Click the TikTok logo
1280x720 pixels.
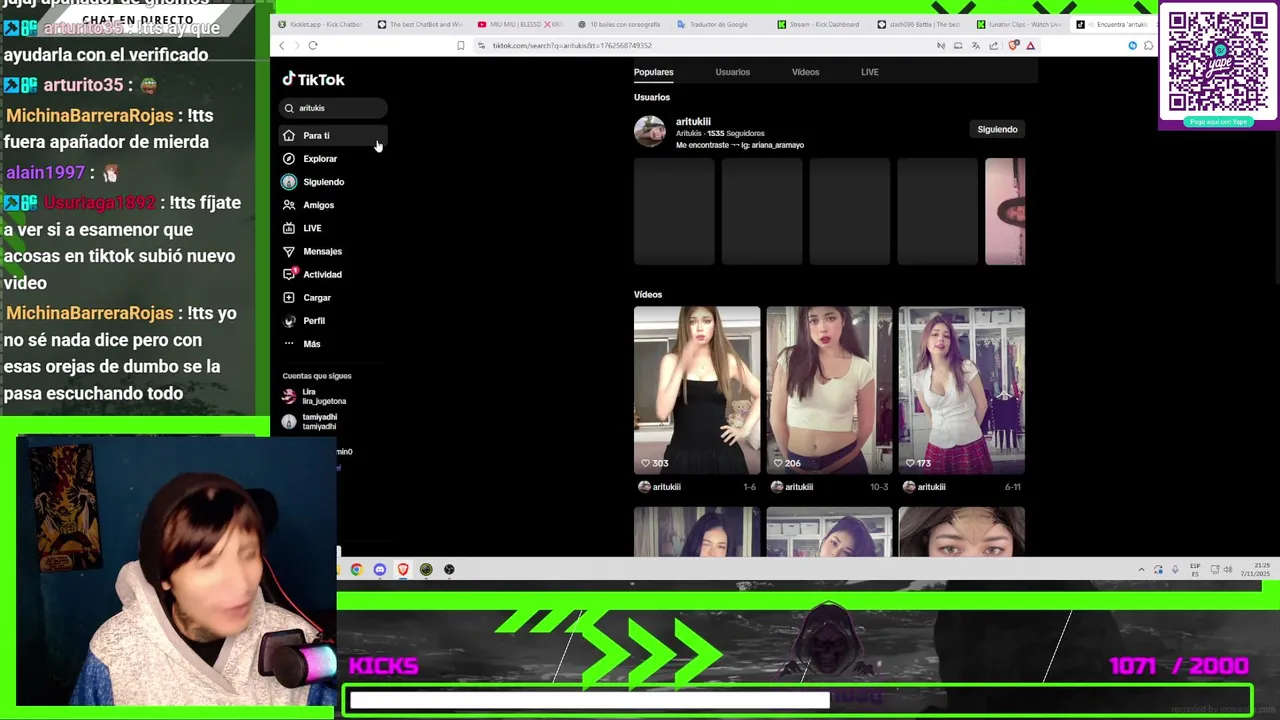pyautogui.click(x=313, y=79)
